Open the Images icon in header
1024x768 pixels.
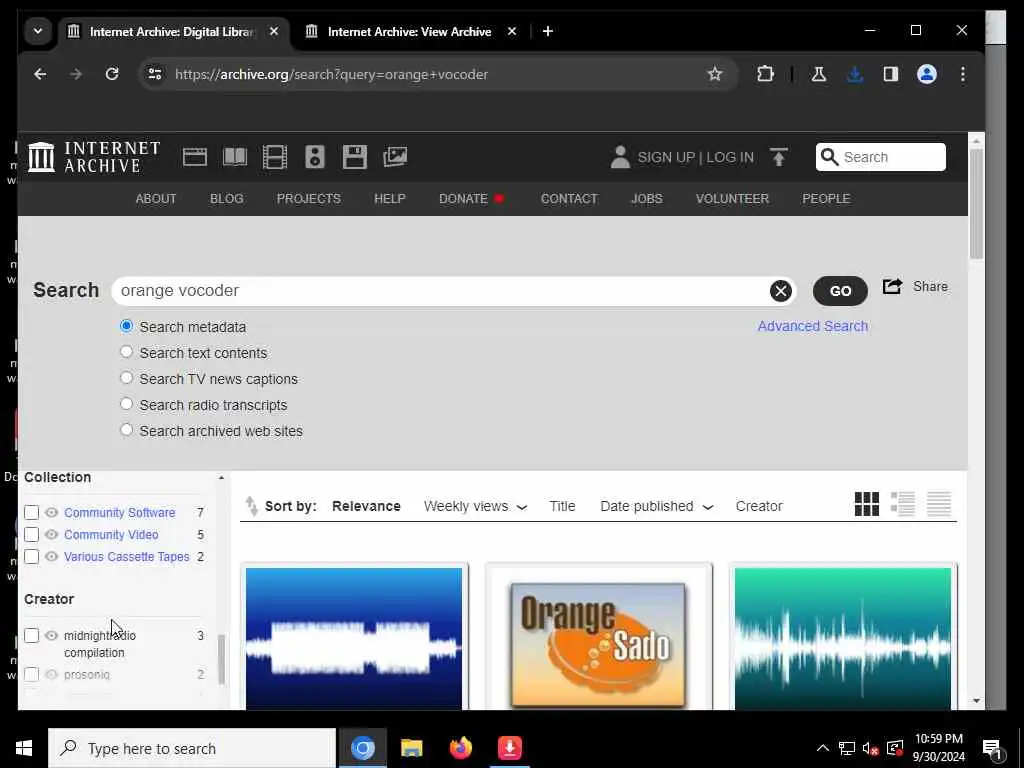coord(395,157)
